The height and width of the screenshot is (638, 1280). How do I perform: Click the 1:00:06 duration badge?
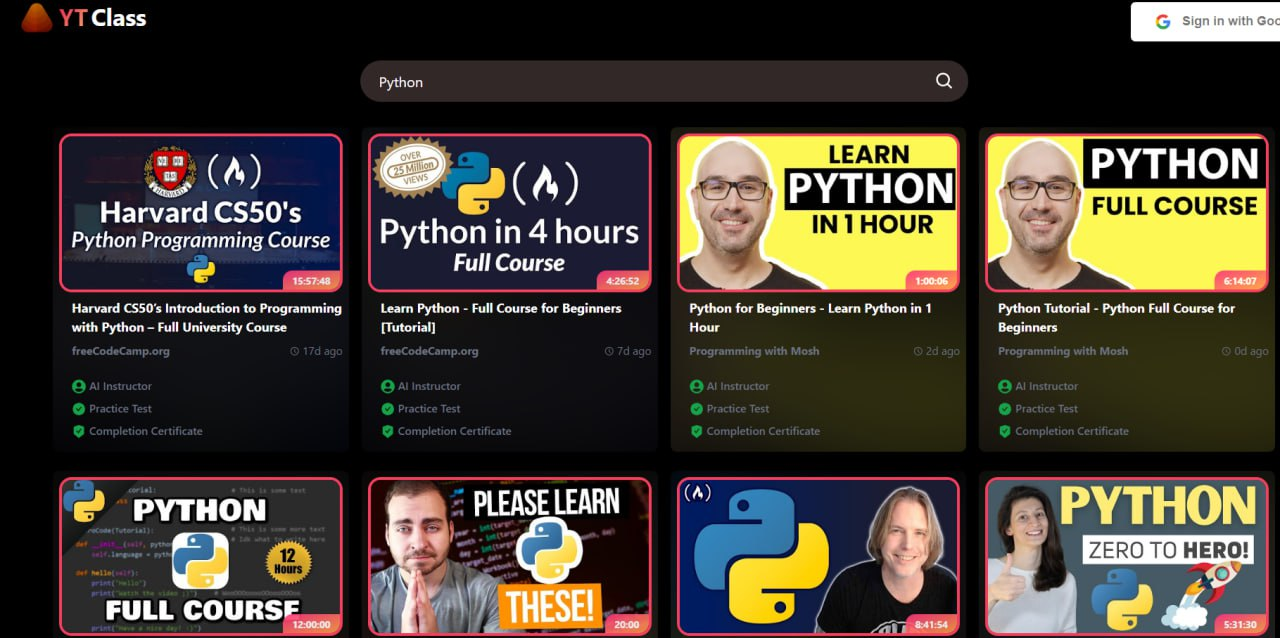(931, 281)
